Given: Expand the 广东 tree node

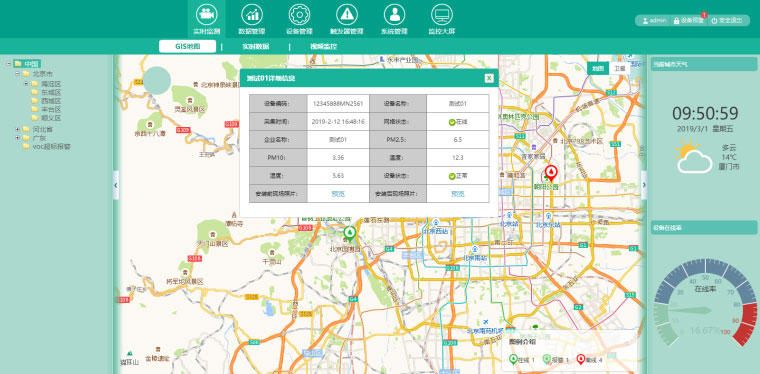Looking at the screenshot, I should pos(18,138).
